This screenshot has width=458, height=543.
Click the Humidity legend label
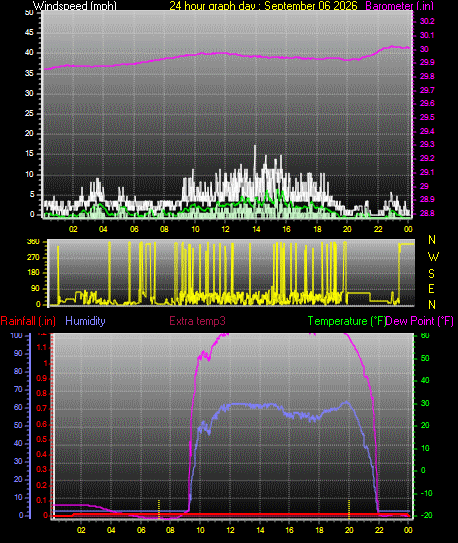point(85,321)
